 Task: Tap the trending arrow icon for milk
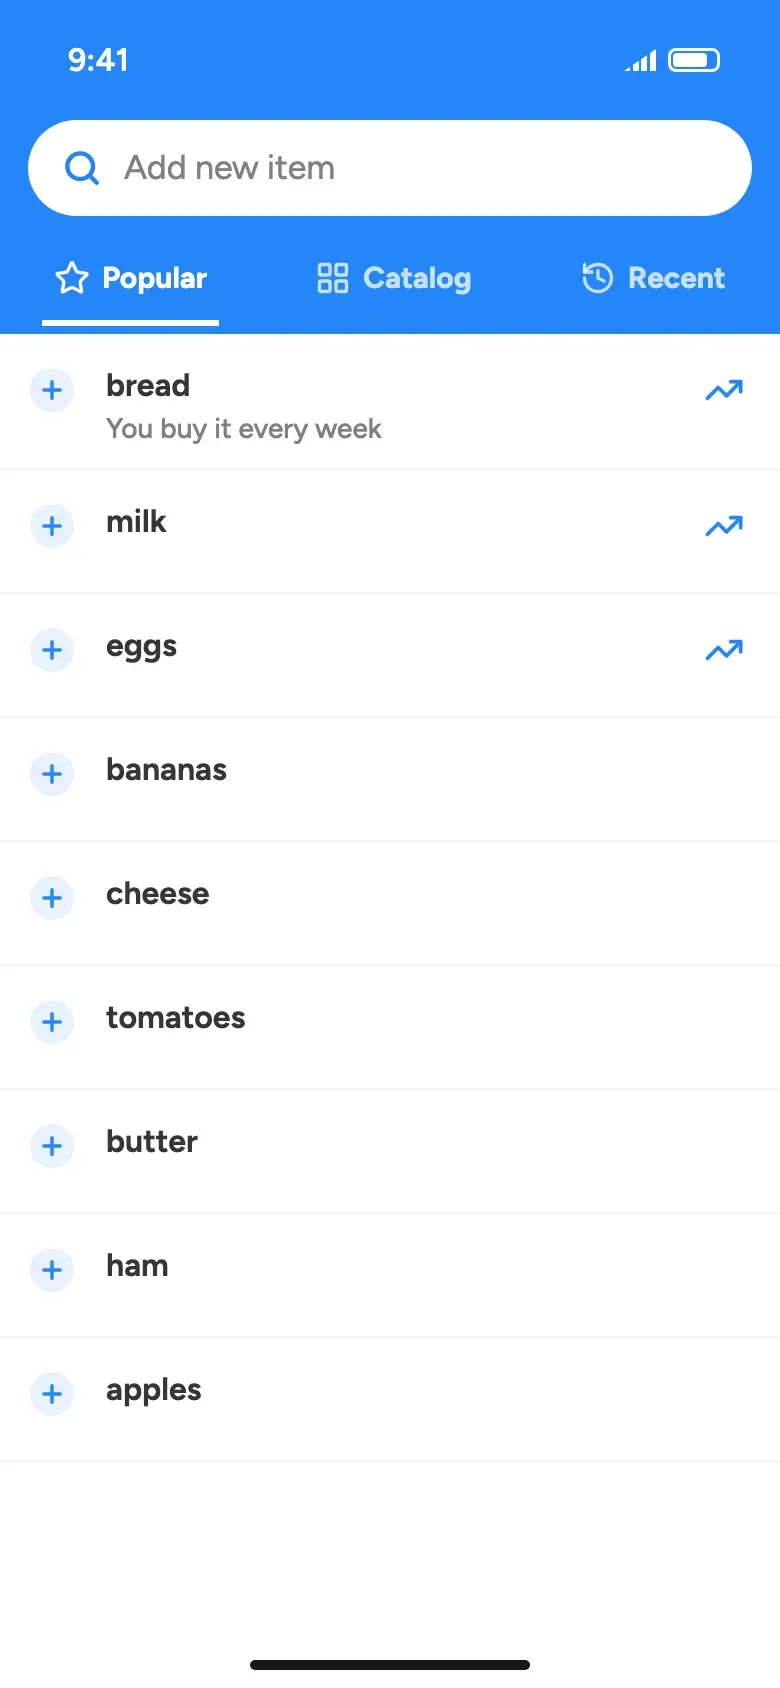pyautogui.click(x=724, y=526)
